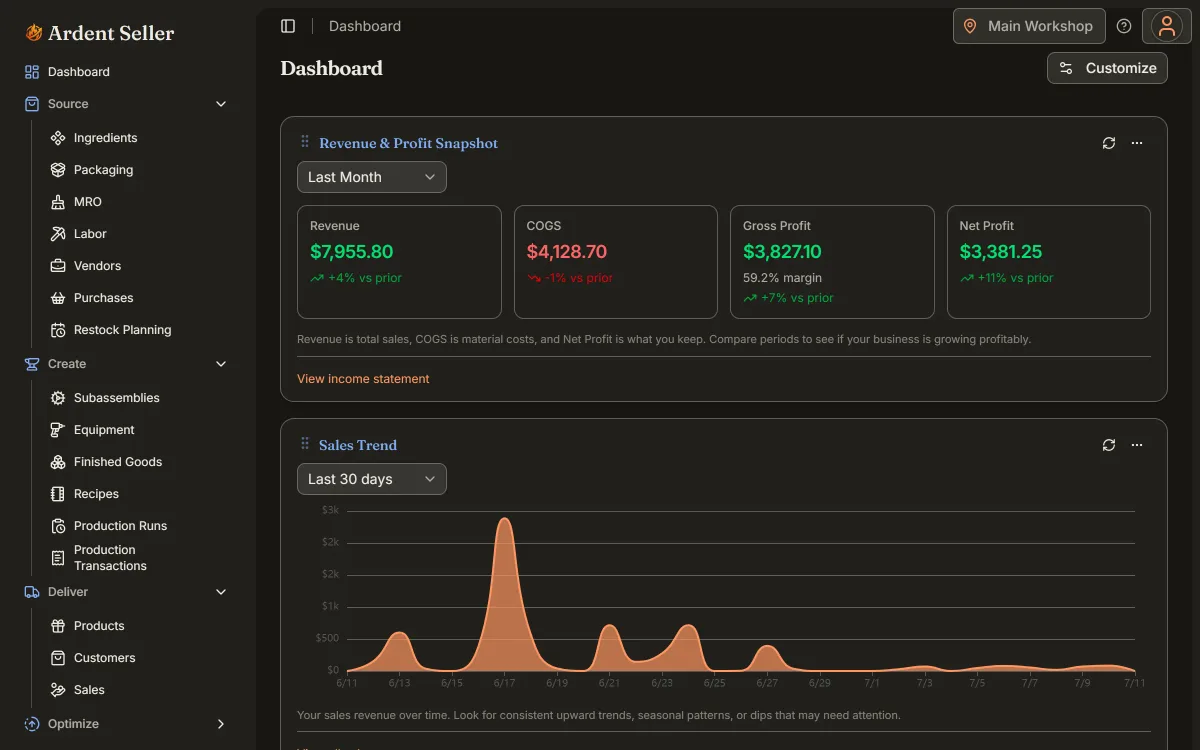1200x750 pixels.
Task: Click the +11% vs prior text
Action: (1015, 278)
